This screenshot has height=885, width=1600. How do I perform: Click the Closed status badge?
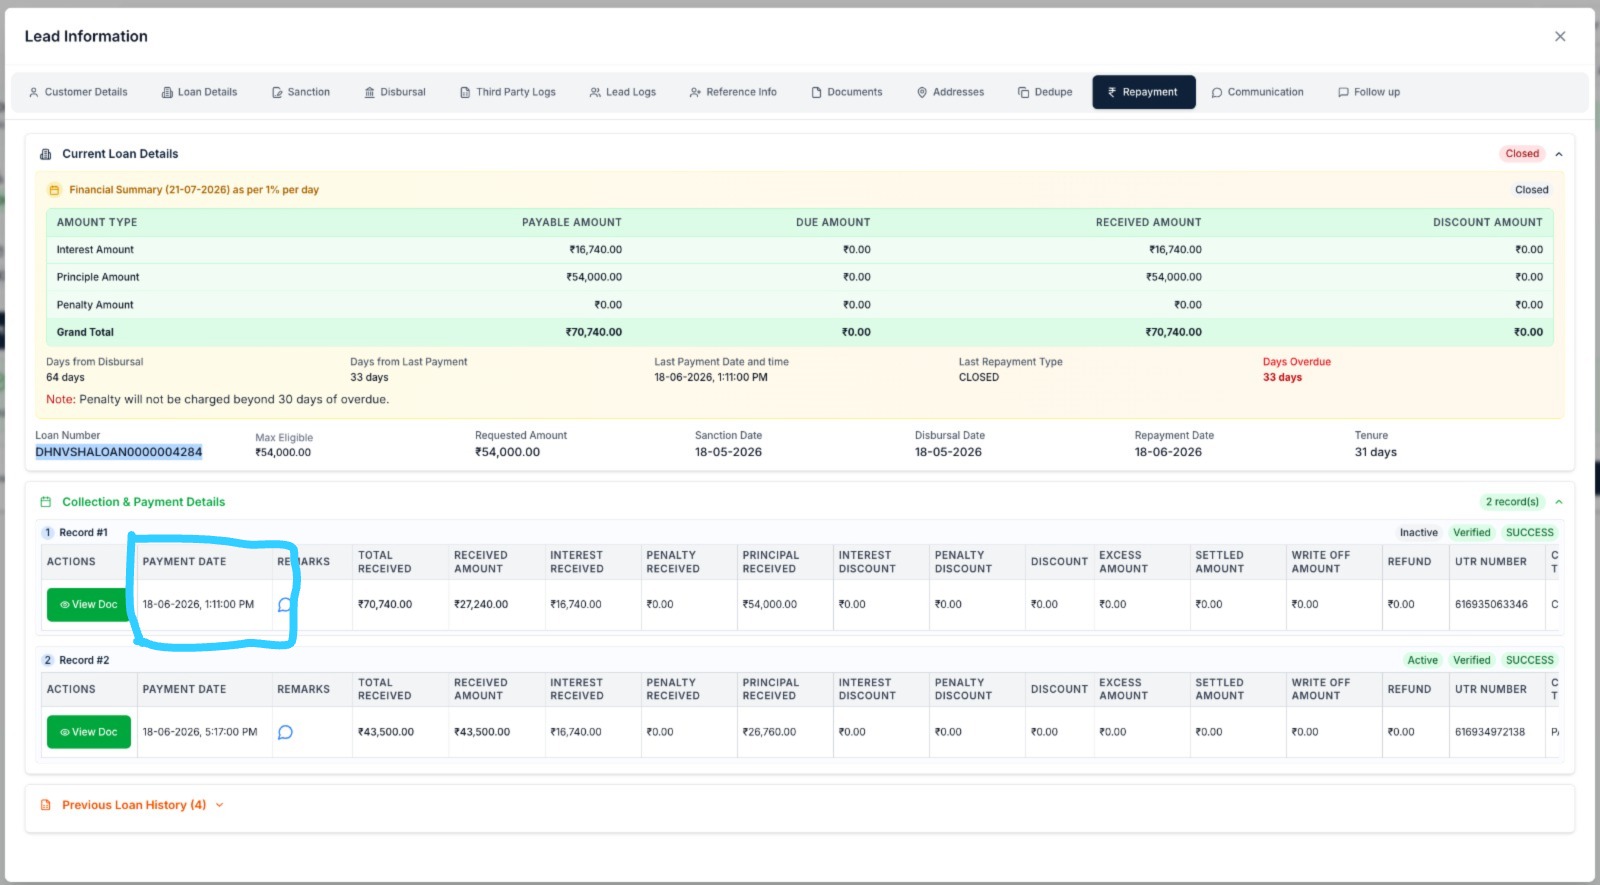tap(1522, 154)
